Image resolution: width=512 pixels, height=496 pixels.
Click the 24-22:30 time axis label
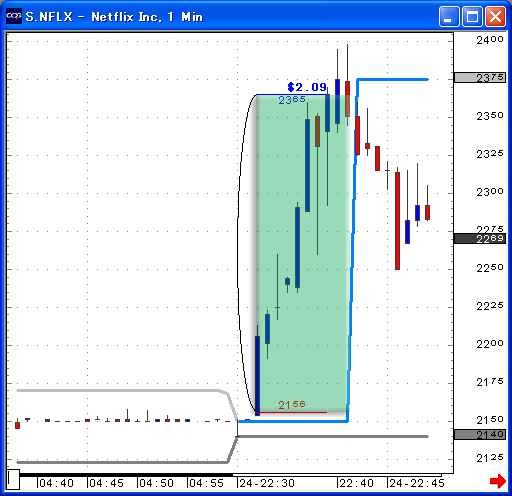click(267, 483)
